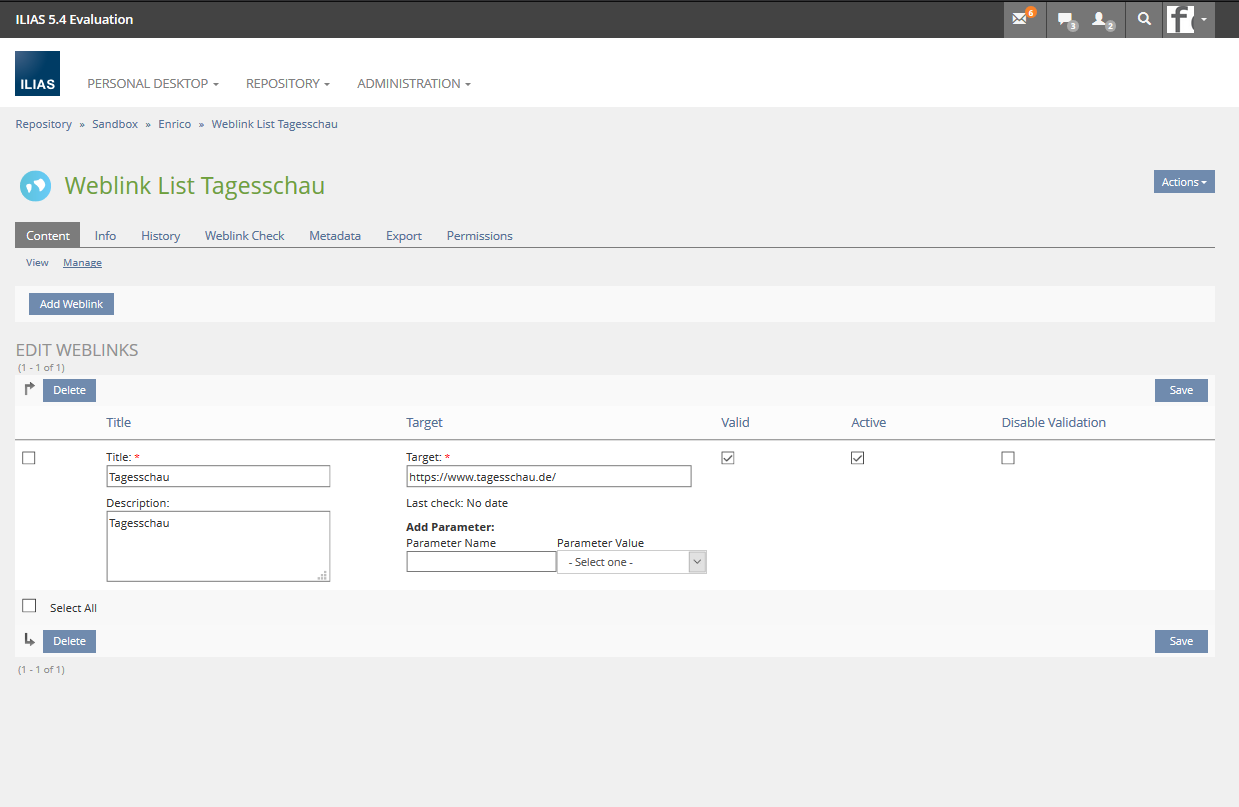The width and height of the screenshot is (1239, 807).
Task: Open the Permissions tab
Action: pos(479,236)
